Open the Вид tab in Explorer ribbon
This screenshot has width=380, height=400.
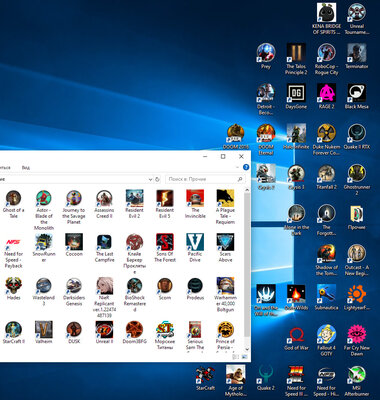click(26, 167)
